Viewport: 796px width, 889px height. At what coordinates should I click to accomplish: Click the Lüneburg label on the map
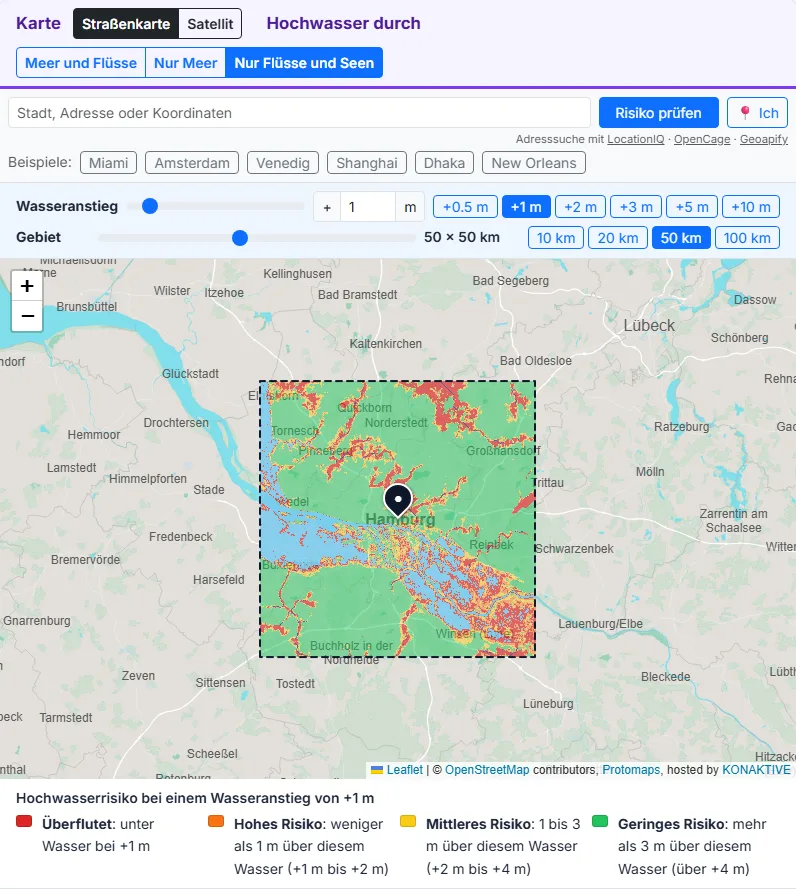click(x=548, y=704)
